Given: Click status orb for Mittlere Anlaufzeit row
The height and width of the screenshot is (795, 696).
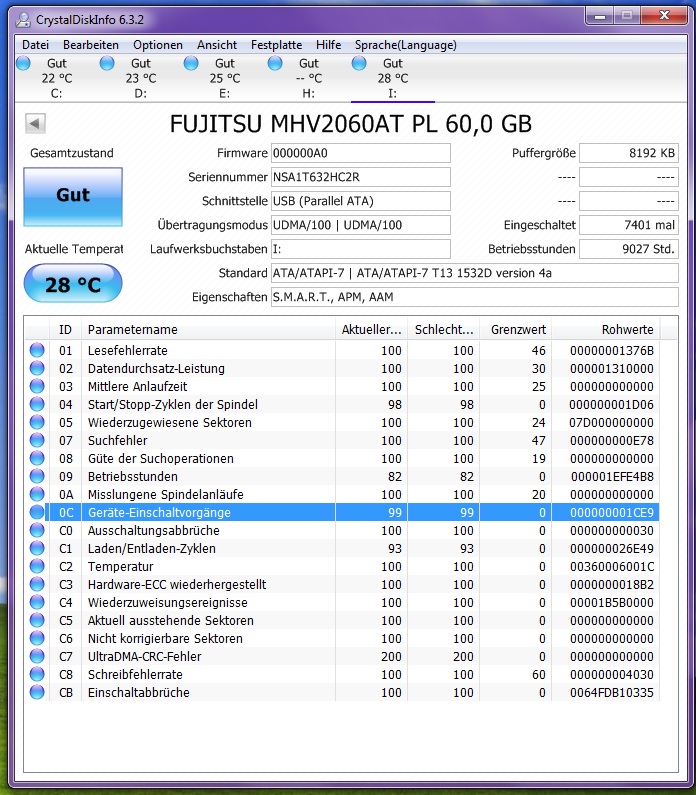Looking at the screenshot, I should (37, 386).
